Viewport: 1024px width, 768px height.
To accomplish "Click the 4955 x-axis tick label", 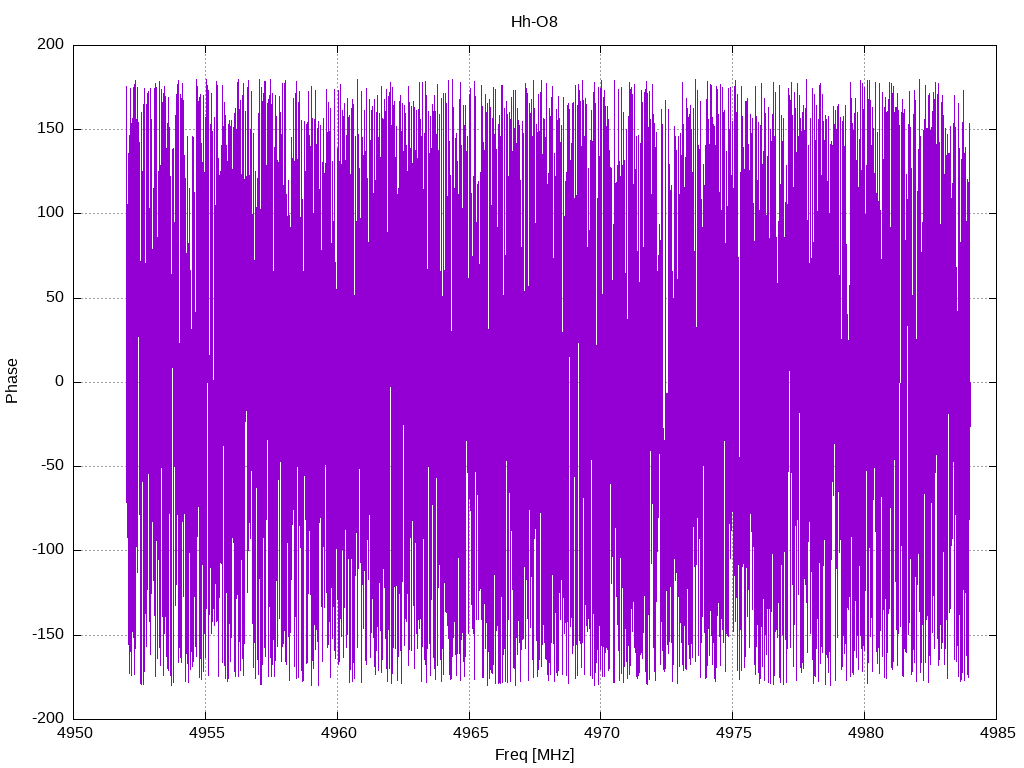I will 206,733.
